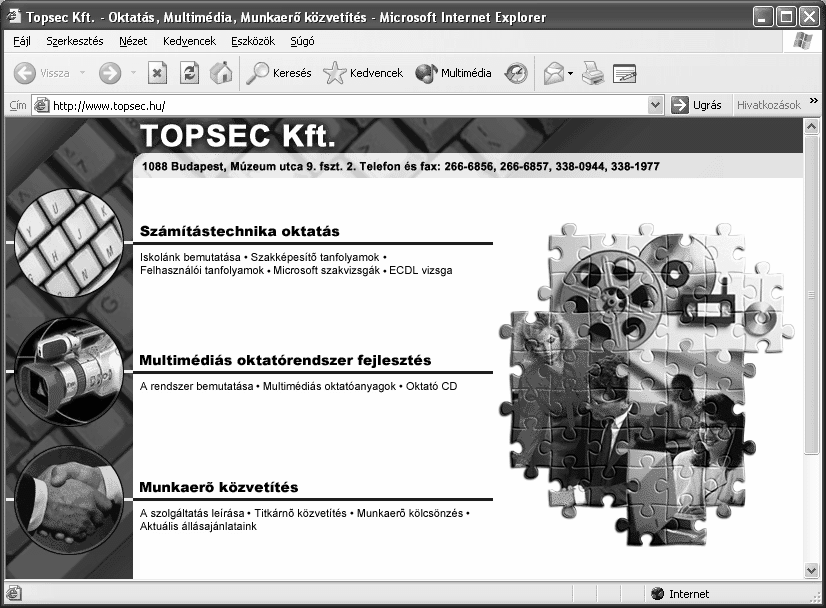The image size is (826, 608).
Task: Open the Forward button history dropdown arrow
Action: click(133, 73)
